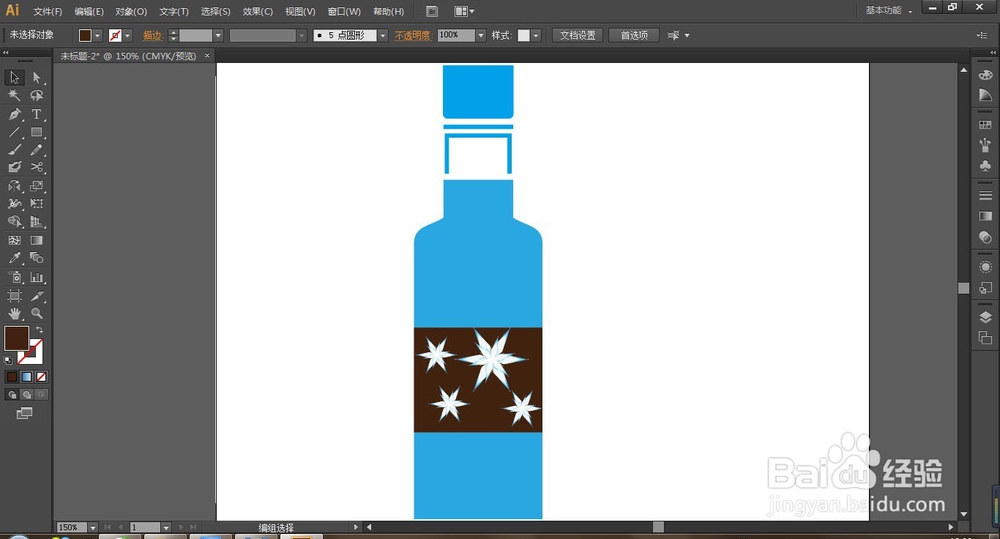Viewport: 1000px width, 539px height.
Task: Select the Selection tool (black arrow)
Action: coord(14,77)
